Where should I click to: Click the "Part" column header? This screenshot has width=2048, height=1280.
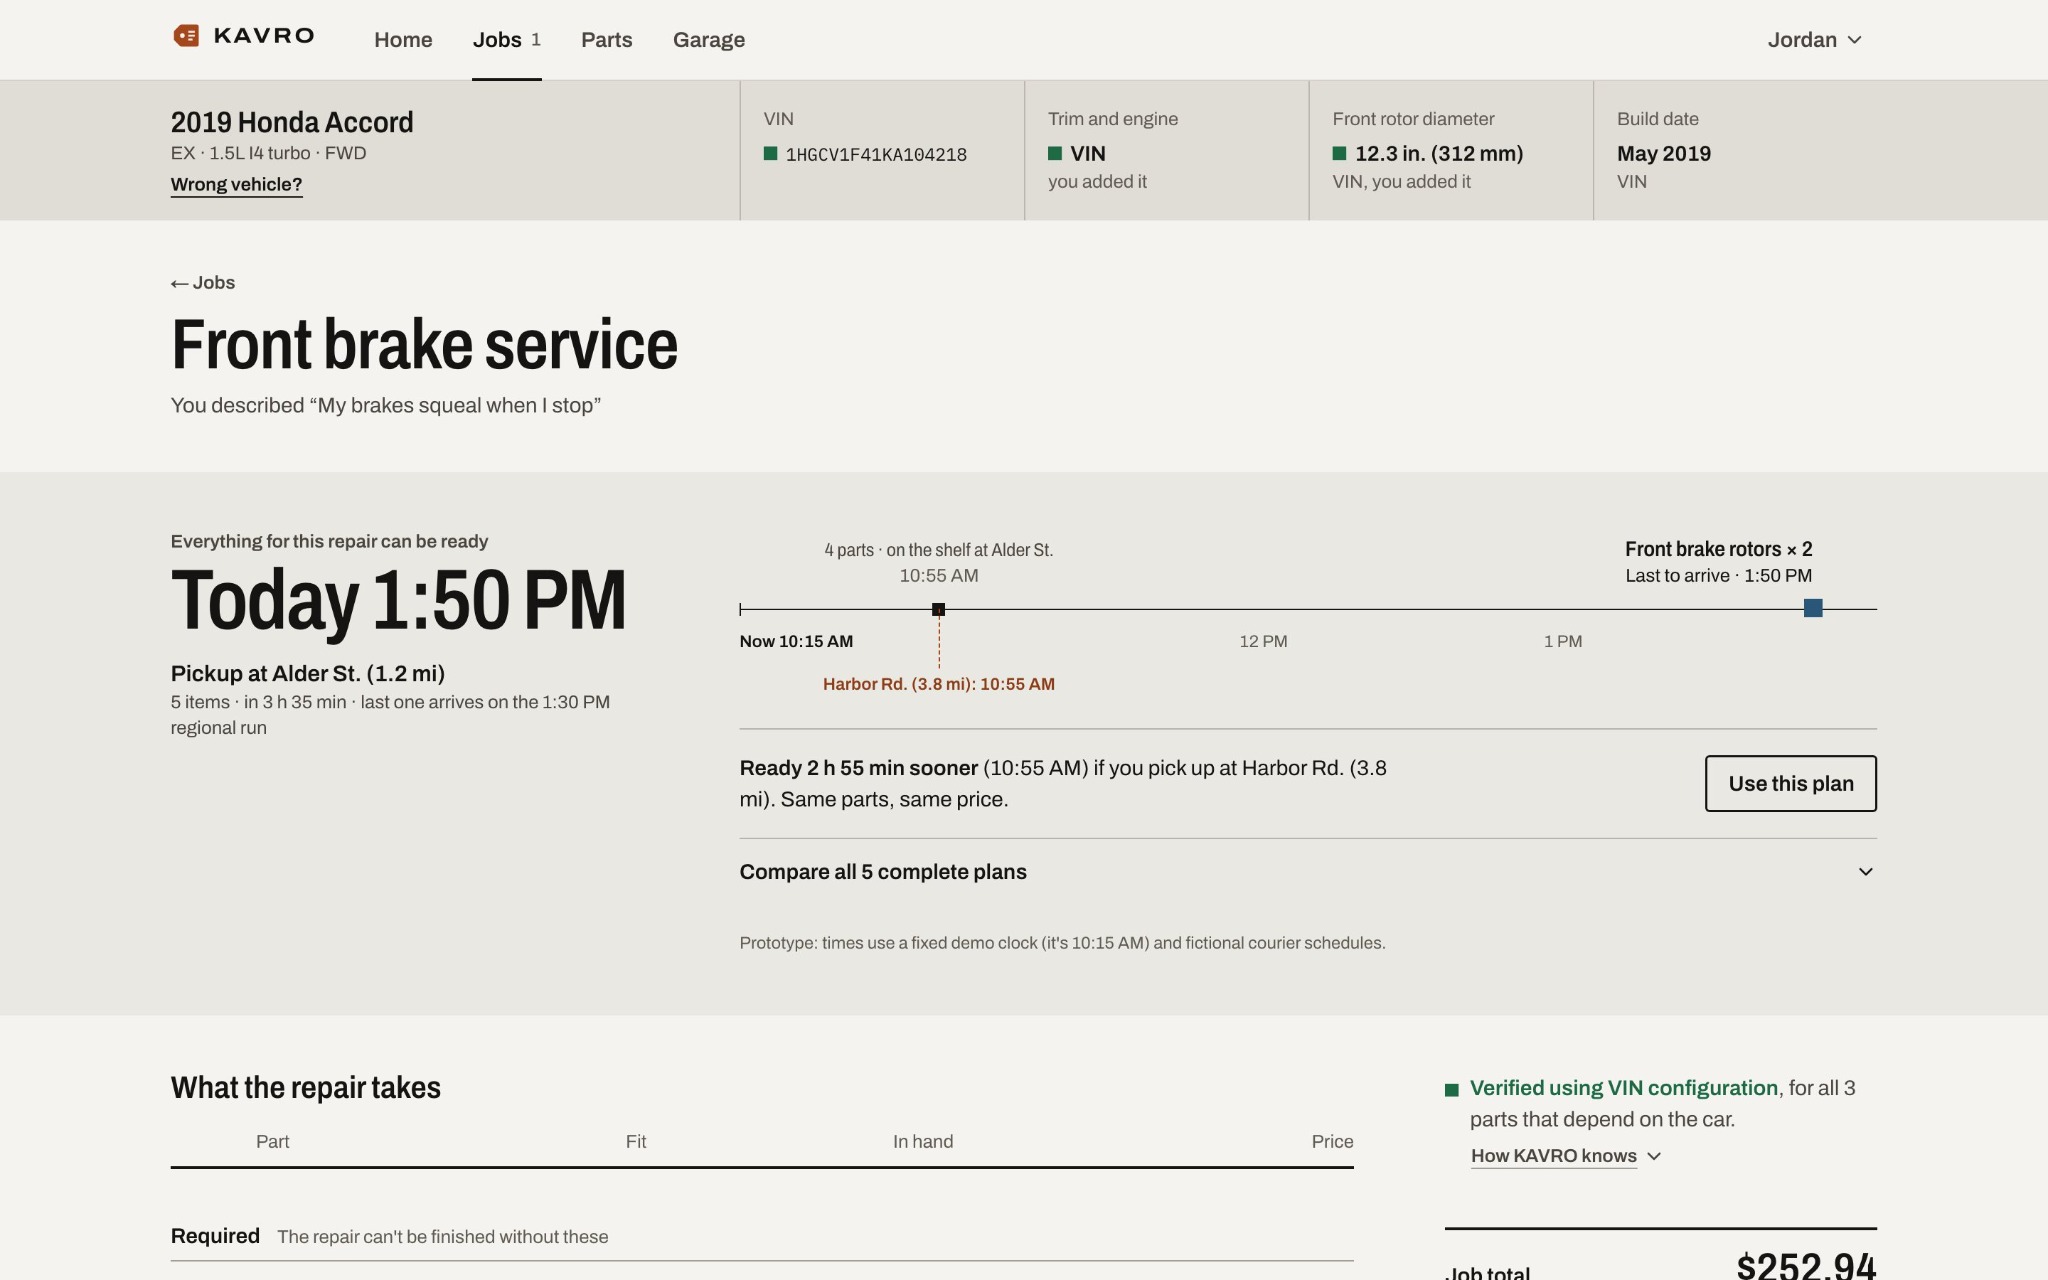coord(272,1142)
